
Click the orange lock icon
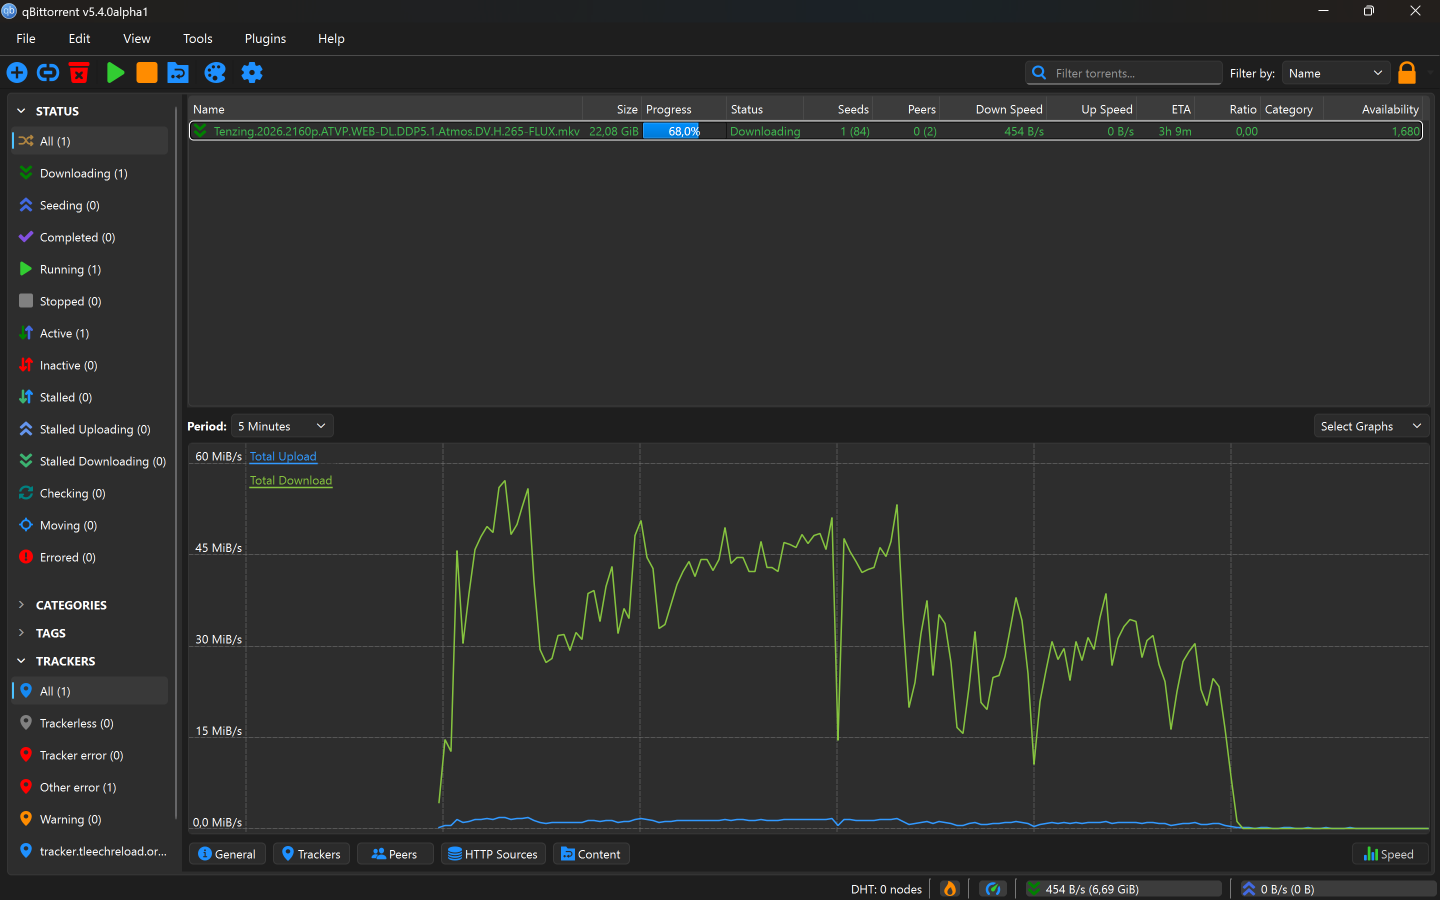(1407, 73)
